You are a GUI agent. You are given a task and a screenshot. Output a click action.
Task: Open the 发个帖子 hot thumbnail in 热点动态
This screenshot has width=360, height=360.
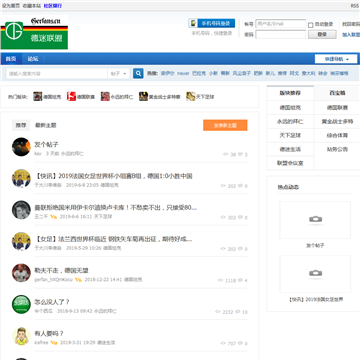click(x=315, y=220)
